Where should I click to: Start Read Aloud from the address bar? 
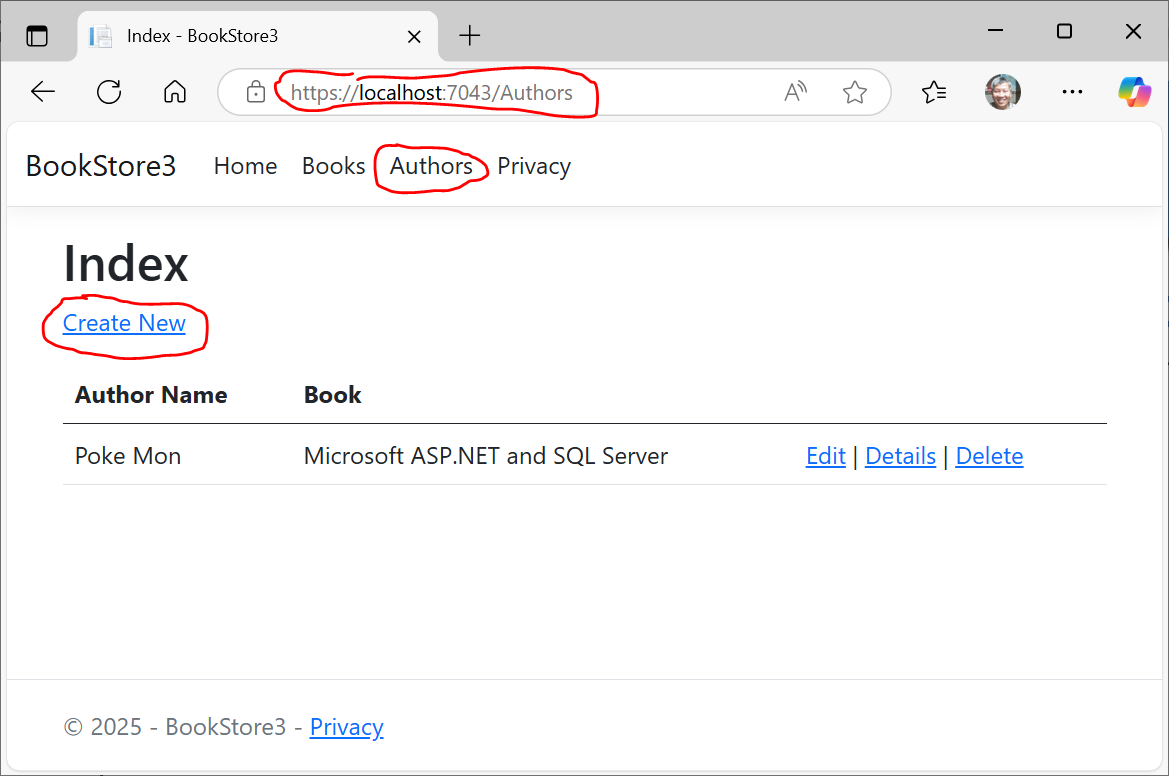795,92
